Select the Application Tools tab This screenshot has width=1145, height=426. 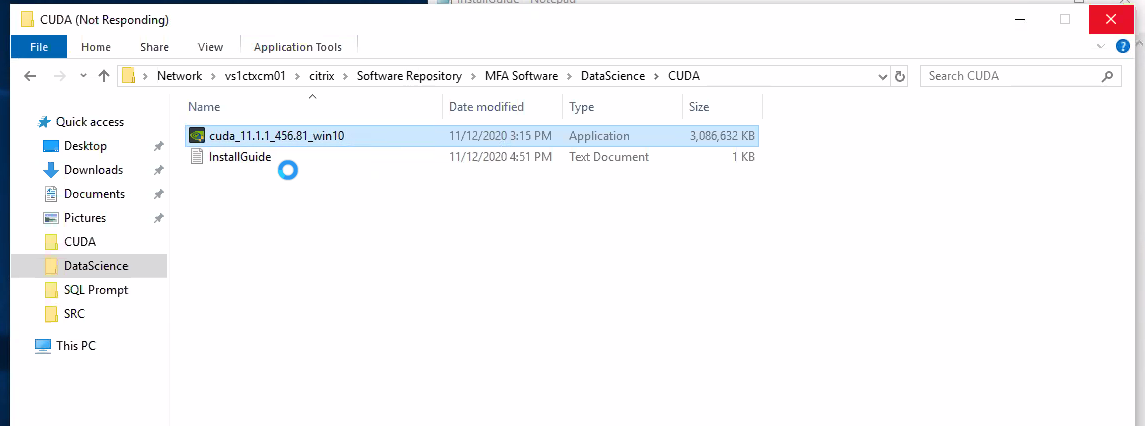(x=297, y=47)
